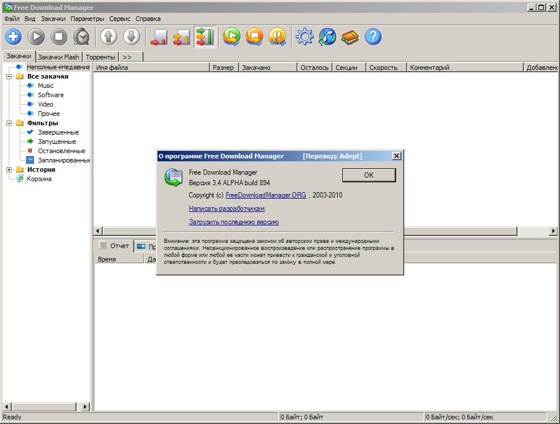Collapse the Фильтры tree folder
The image size is (560, 424).
point(9,123)
